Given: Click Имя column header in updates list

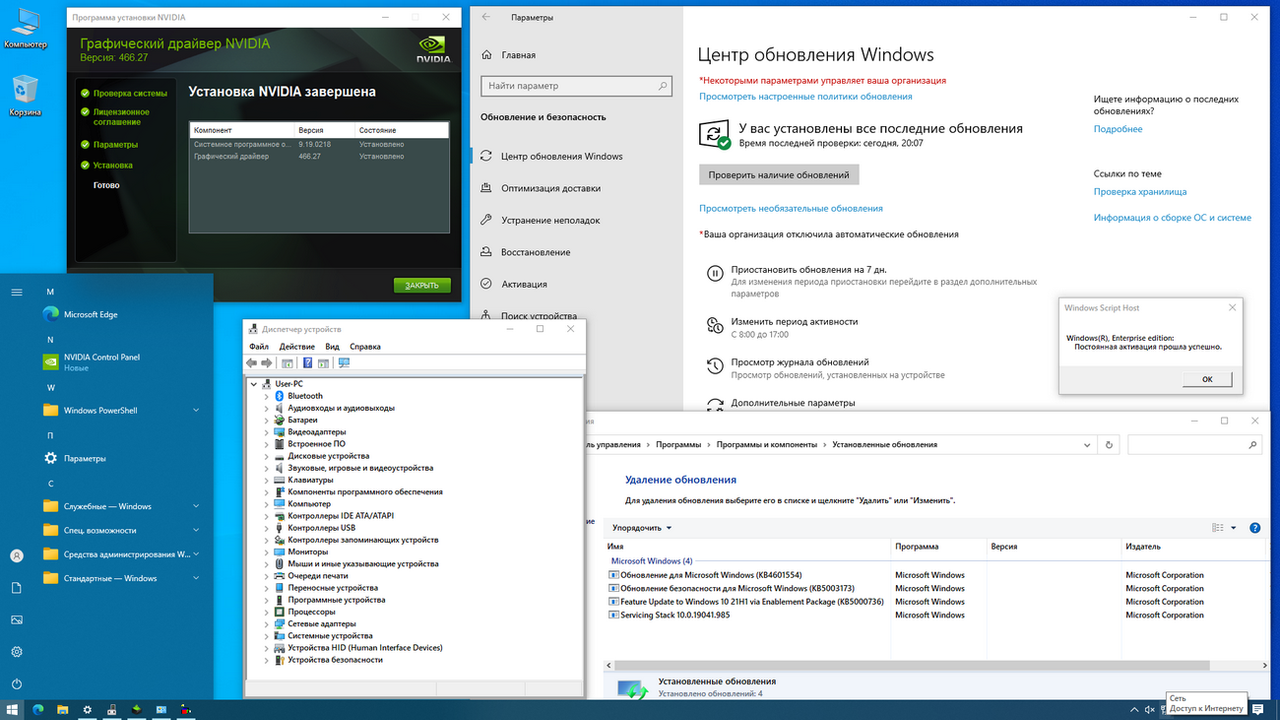Looking at the screenshot, I should pyautogui.click(x=747, y=547).
